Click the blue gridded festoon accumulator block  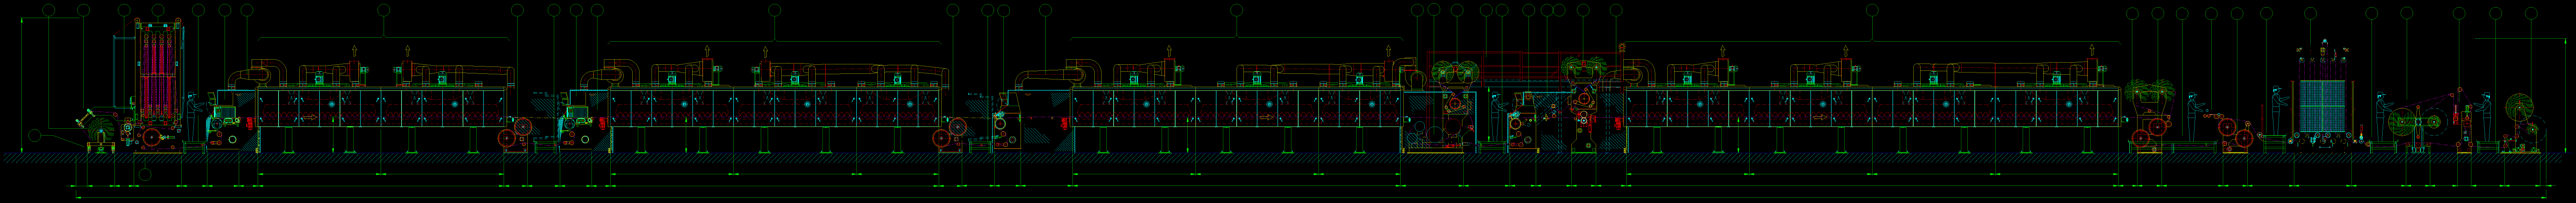(x=2322, y=106)
